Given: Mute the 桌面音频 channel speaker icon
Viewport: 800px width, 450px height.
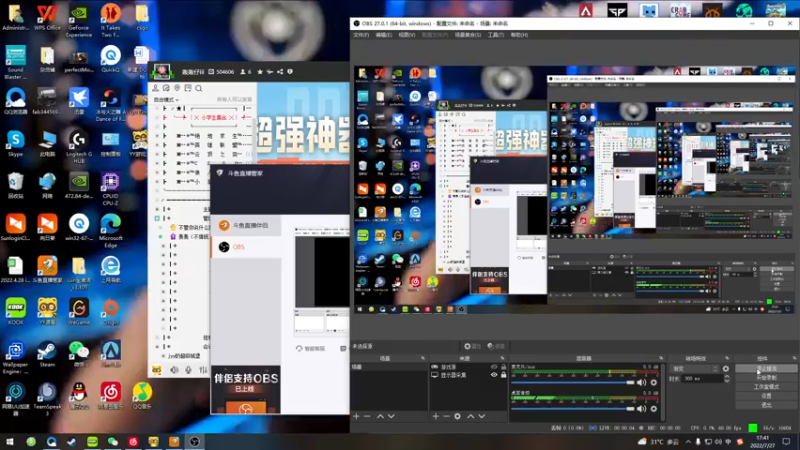Looking at the screenshot, I should [x=641, y=409].
